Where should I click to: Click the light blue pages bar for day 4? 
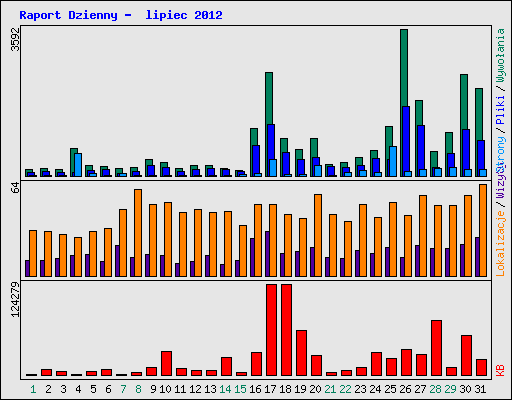point(78,165)
